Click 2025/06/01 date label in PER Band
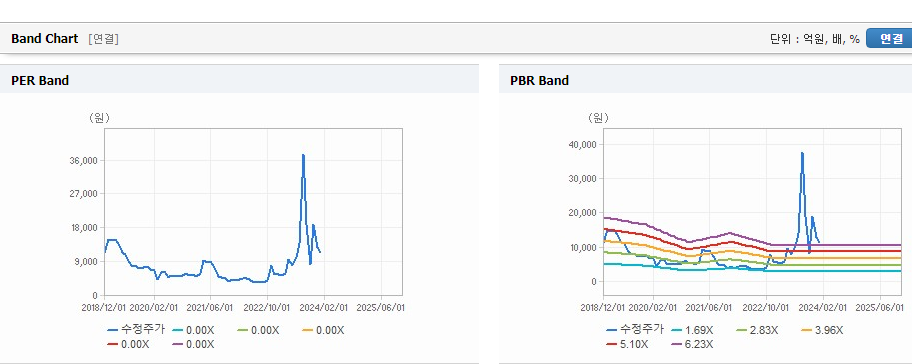912x364 pixels. pos(381,308)
